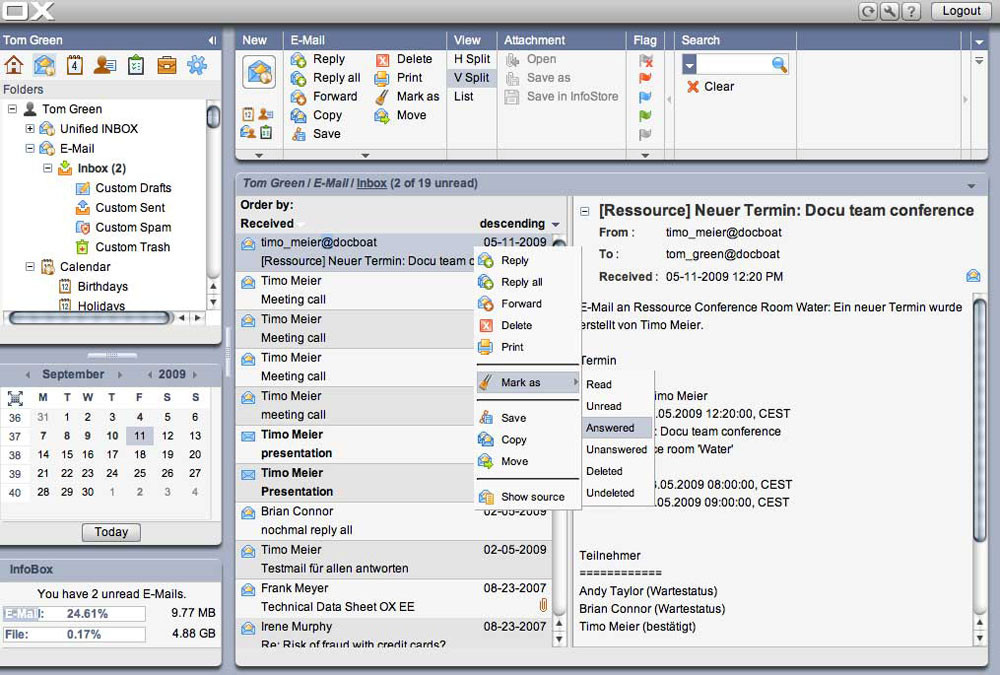Switch to List view

click(464, 97)
